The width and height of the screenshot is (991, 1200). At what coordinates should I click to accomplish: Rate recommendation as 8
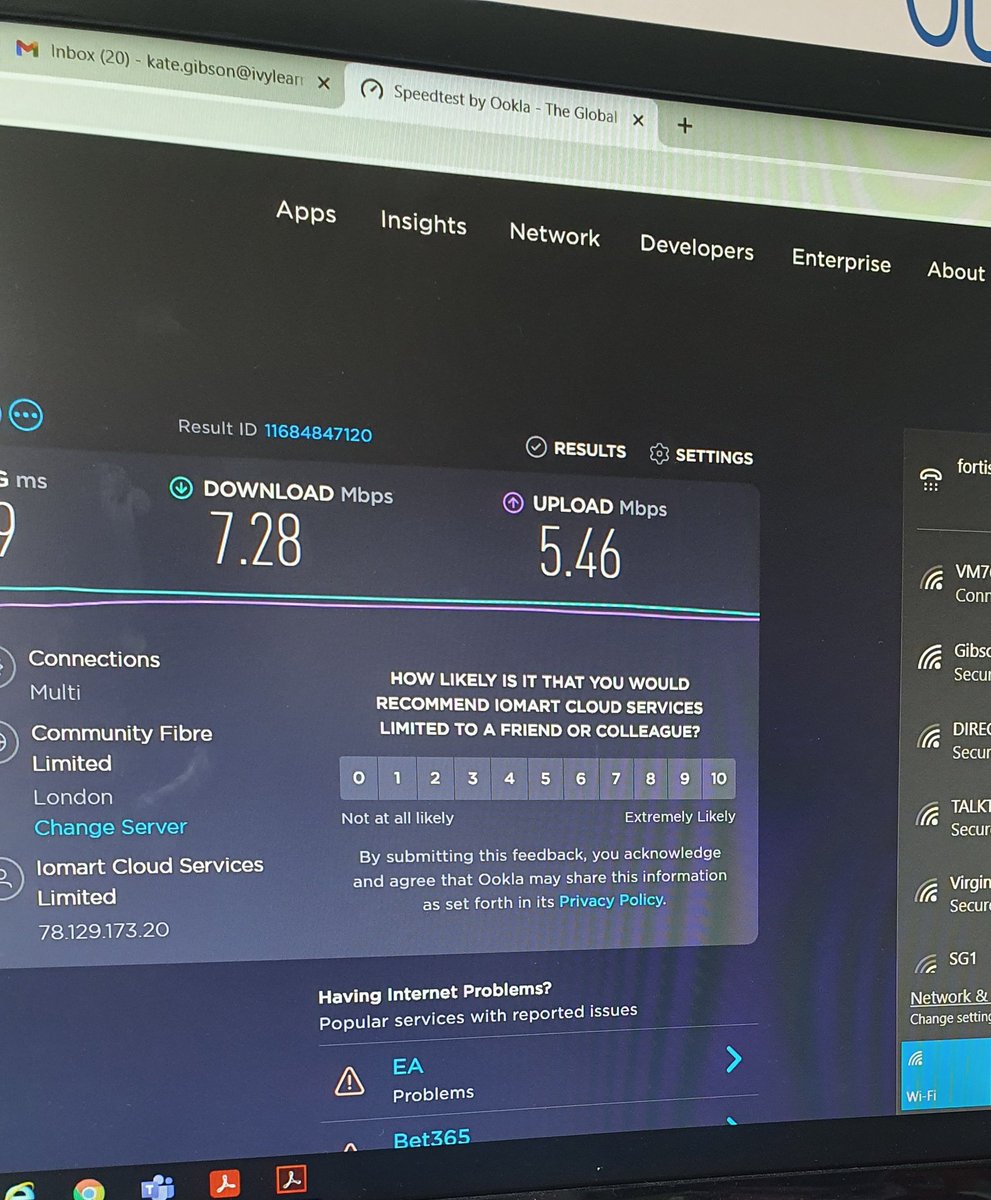click(x=650, y=778)
